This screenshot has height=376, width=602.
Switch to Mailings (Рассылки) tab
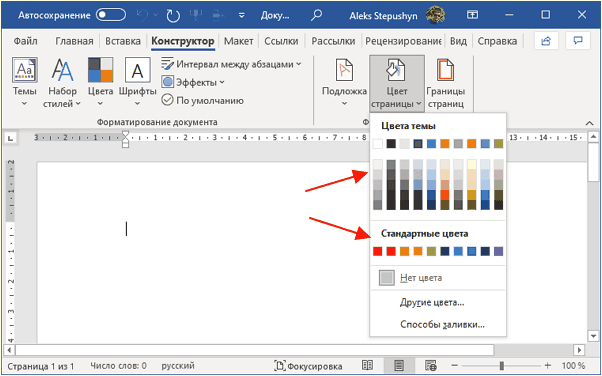[333, 41]
